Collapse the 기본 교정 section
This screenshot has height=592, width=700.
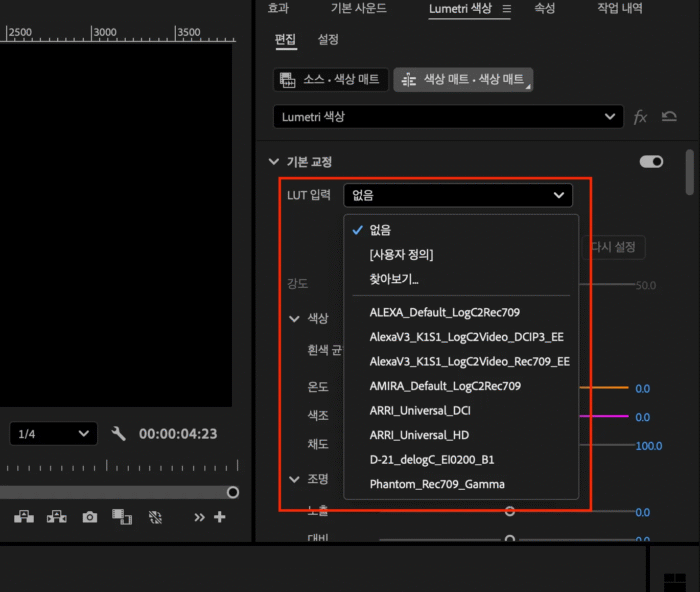coord(273,162)
